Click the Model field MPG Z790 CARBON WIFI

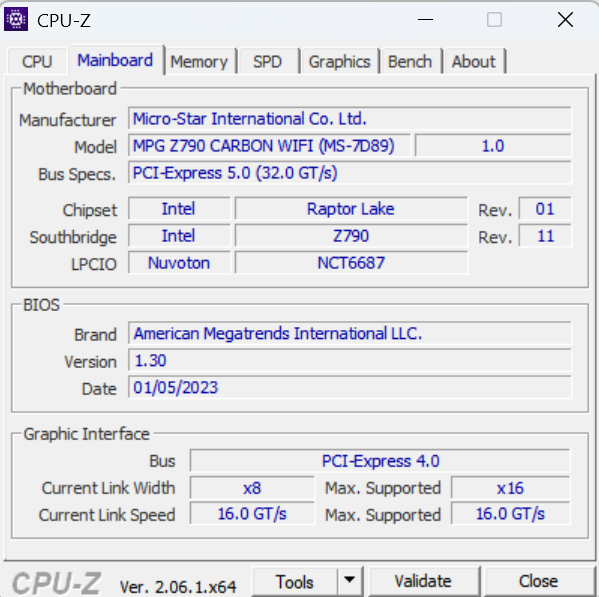point(269,146)
